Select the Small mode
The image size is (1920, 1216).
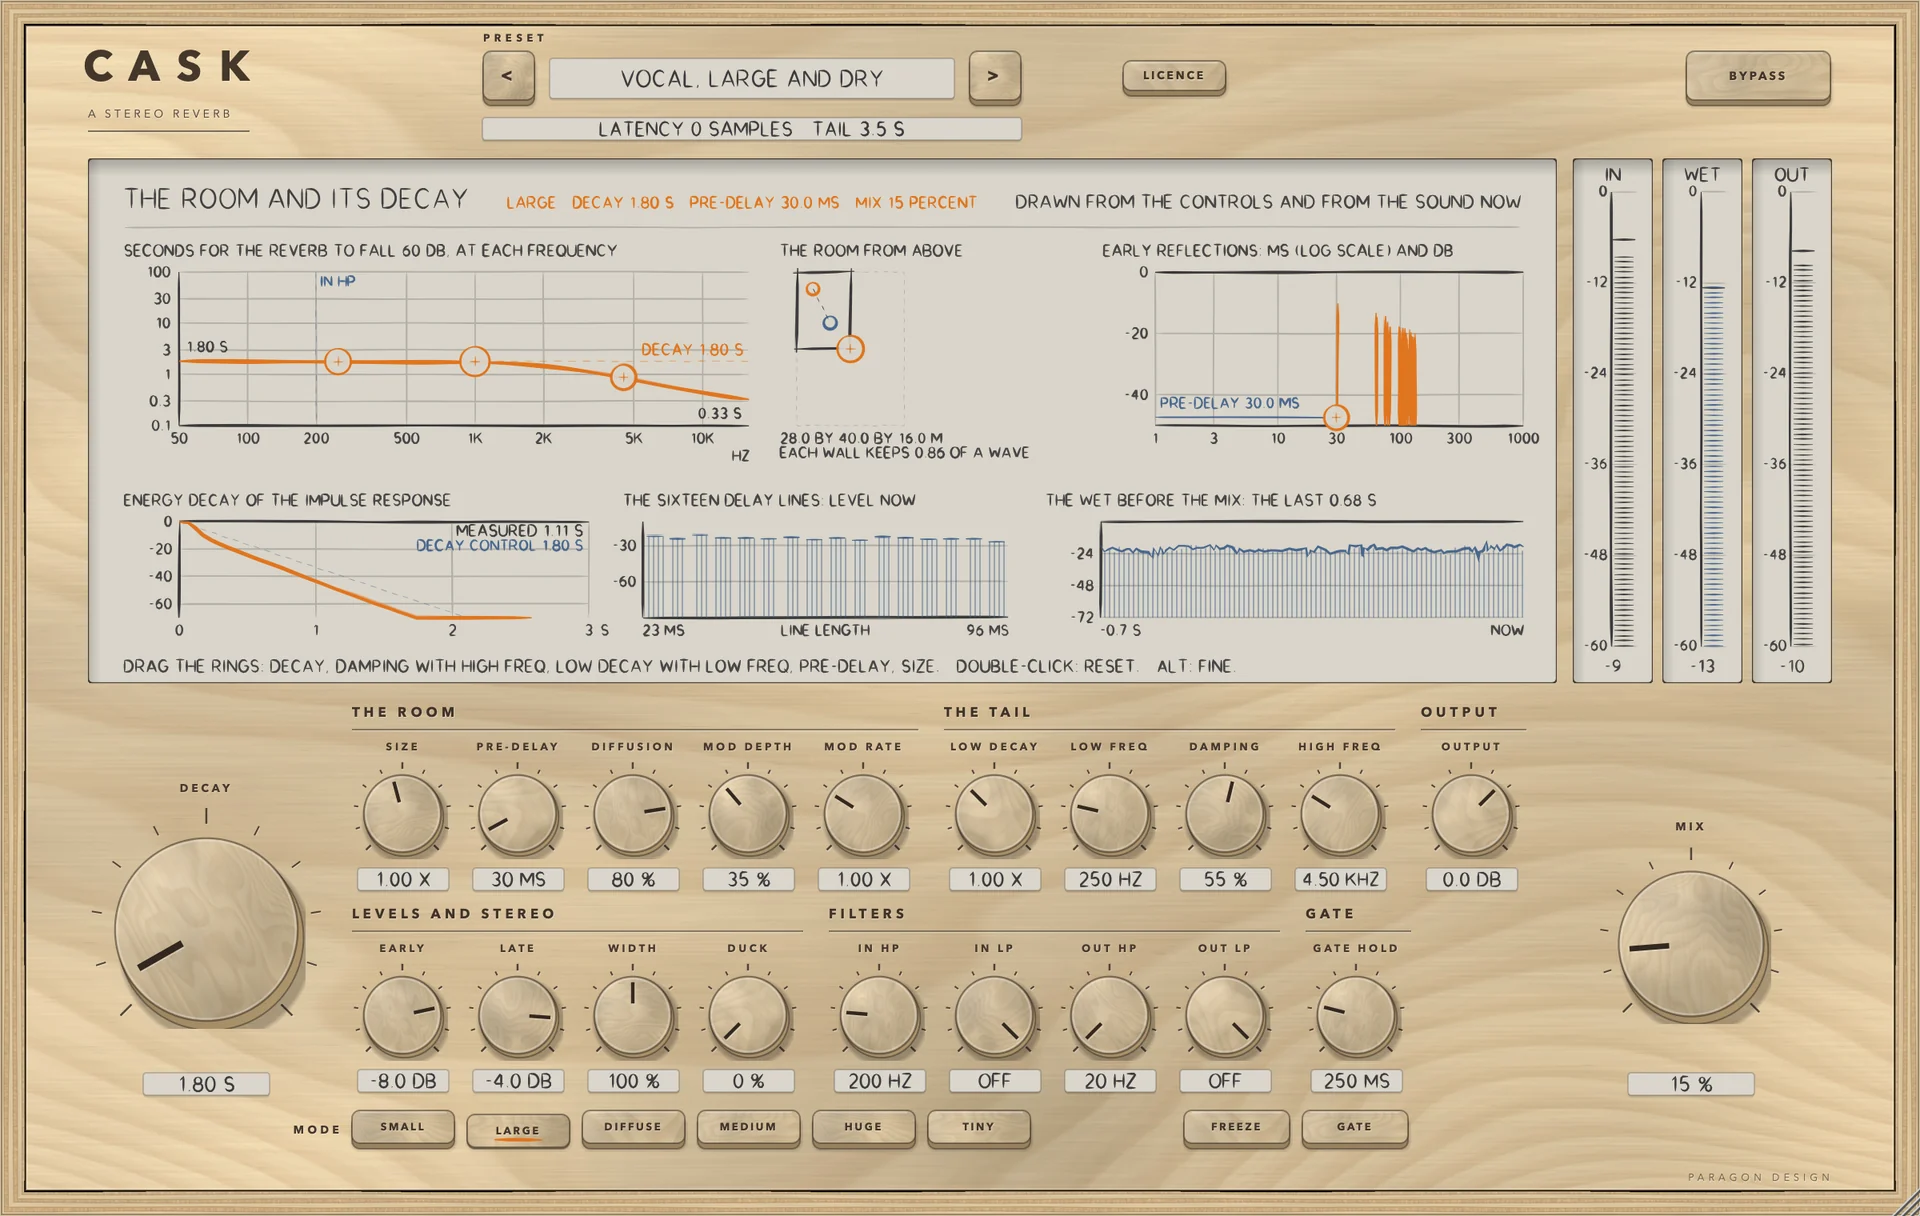coord(403,1127)
